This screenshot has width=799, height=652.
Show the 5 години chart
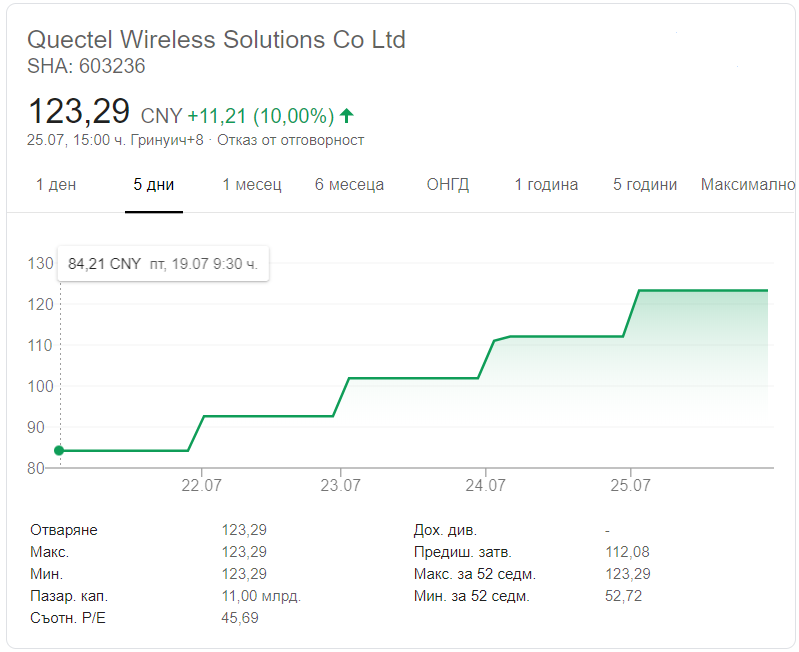[645, 184]
